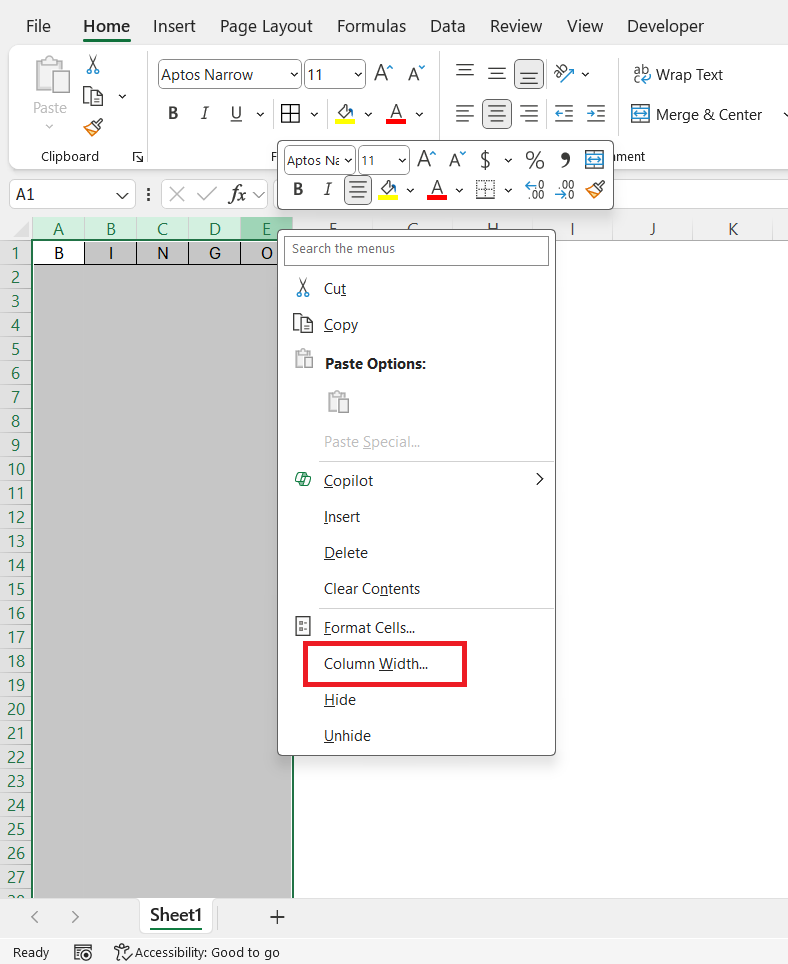Decrease decimal in mini toolbar
Image resolution: width=788 pixels, height=964 pixels.
[565, 189]
